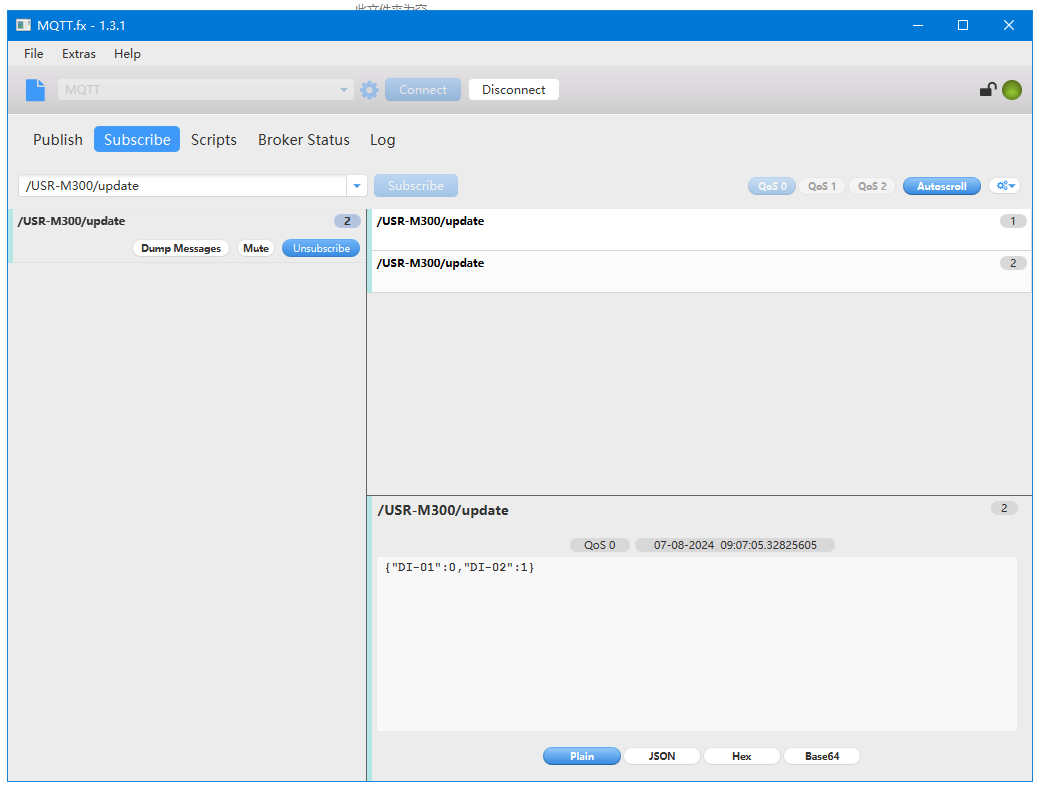This screenshot has width=1037, height=793.
Task: Mute the /USR-M300/update subscription
Action: tap(256, 248)
